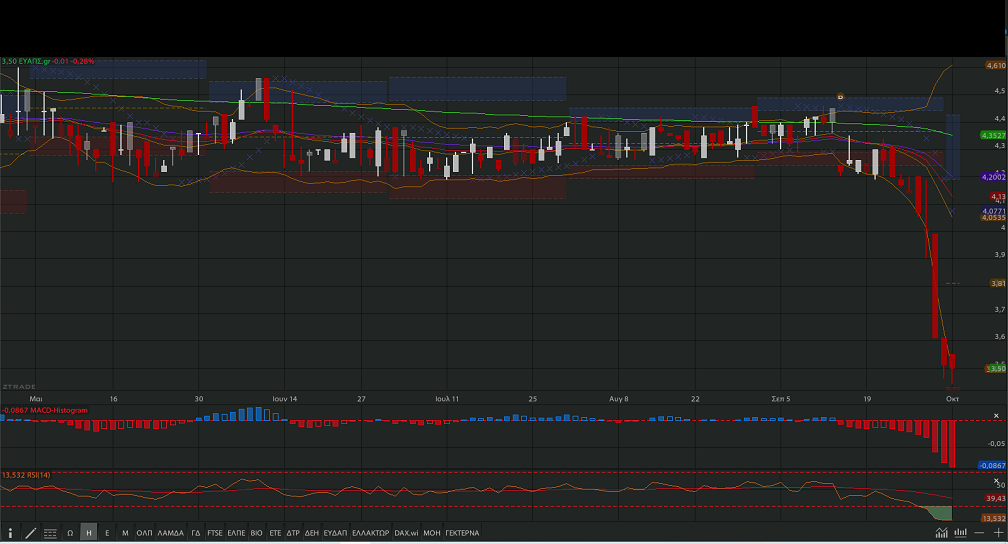Click the MACD-Histogram indicator label
The image size is (1008, 544).
pyautogui.click(x=57, y=410)
